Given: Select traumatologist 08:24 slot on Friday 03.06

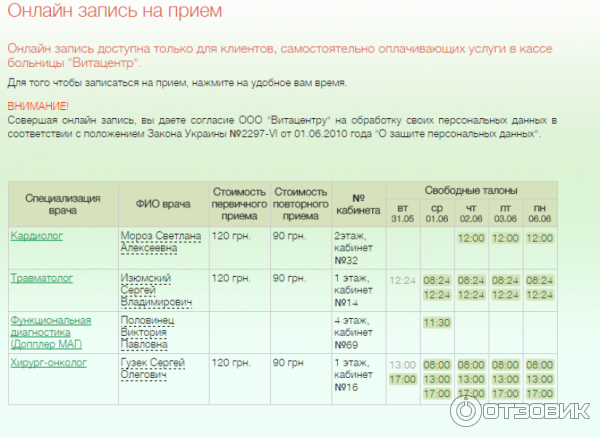Looking at the screenshot, I should 505,281.
